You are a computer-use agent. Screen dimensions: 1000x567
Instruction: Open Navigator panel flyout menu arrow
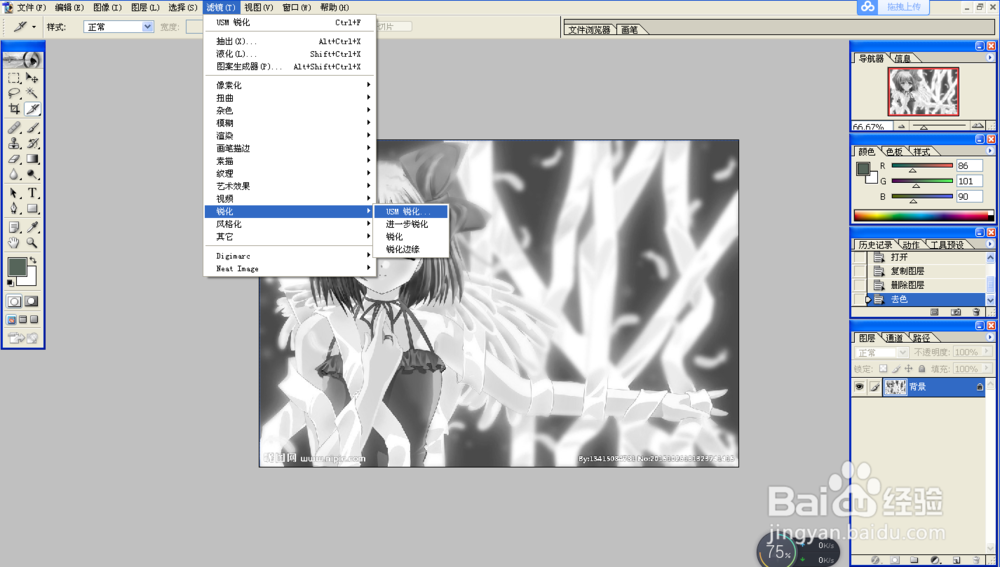[990, 58]
